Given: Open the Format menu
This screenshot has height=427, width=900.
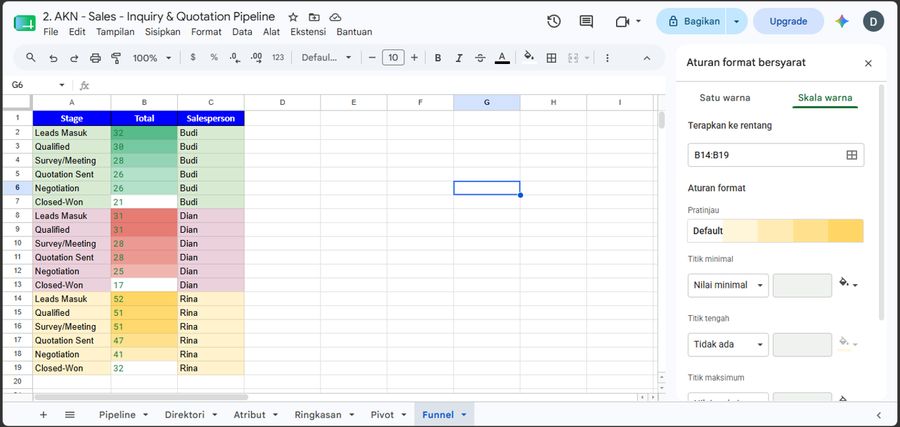Looking at the screenshot, I should click(x=206, y=32).
